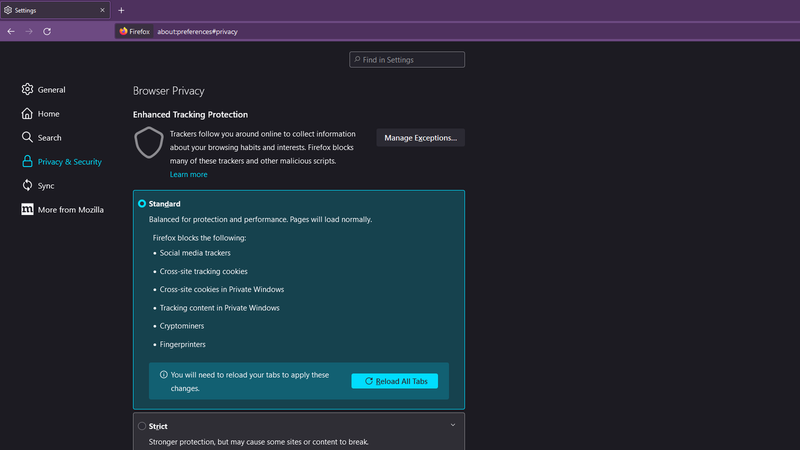Open the Sync settings category

coord(45,186)
